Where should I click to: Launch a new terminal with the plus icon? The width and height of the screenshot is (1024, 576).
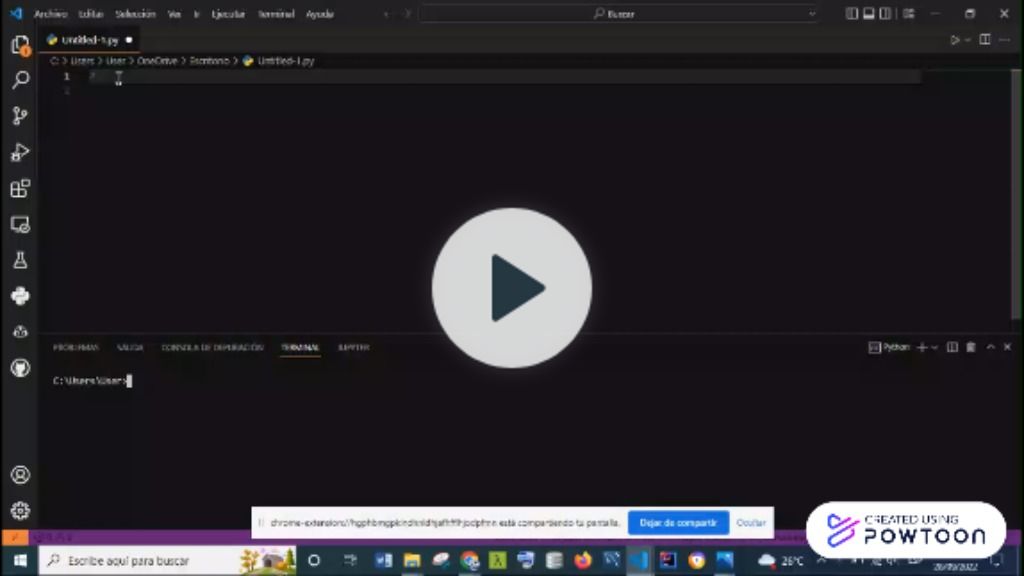(x=921, y=347)
